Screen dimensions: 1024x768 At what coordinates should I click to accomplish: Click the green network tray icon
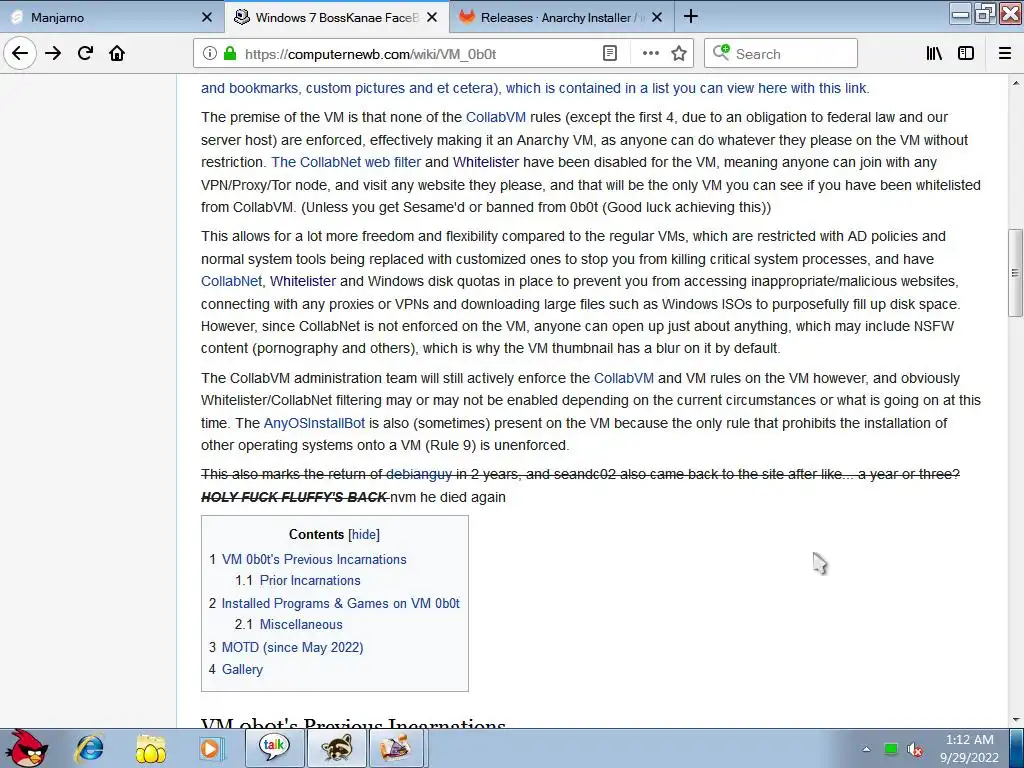(891, 749)
